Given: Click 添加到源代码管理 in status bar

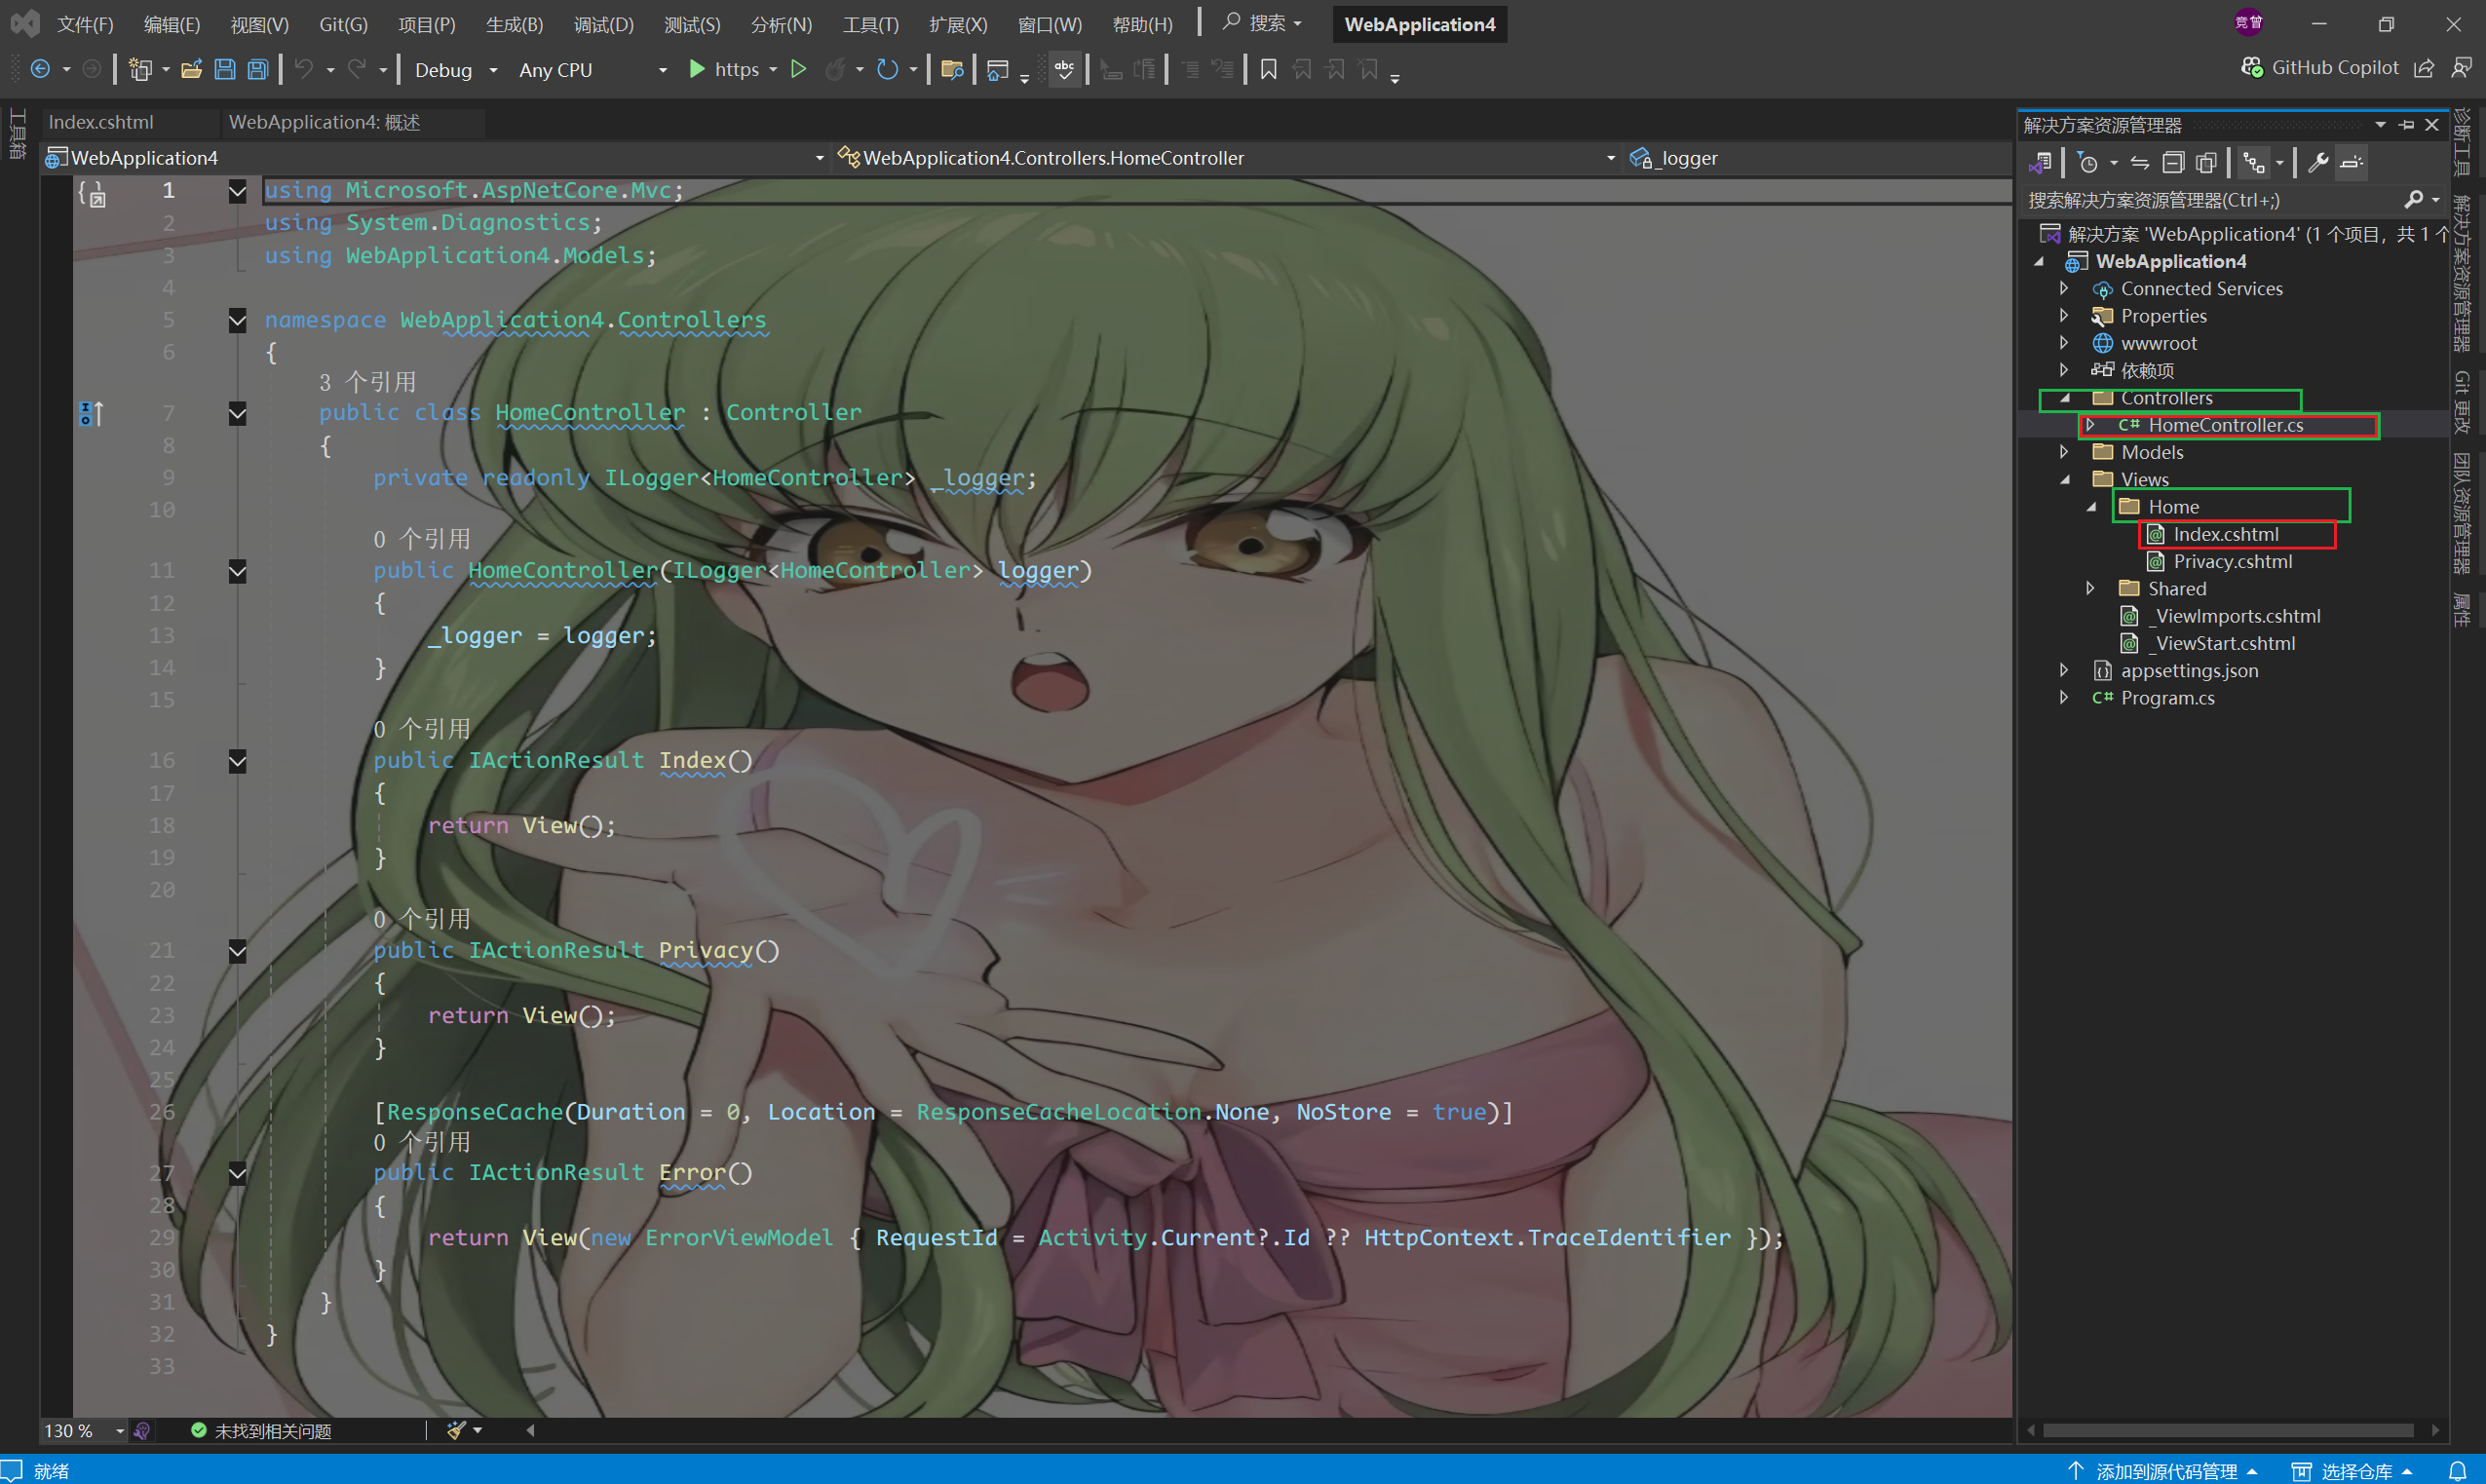Looking at the screenshot, I should 2164,1471.
